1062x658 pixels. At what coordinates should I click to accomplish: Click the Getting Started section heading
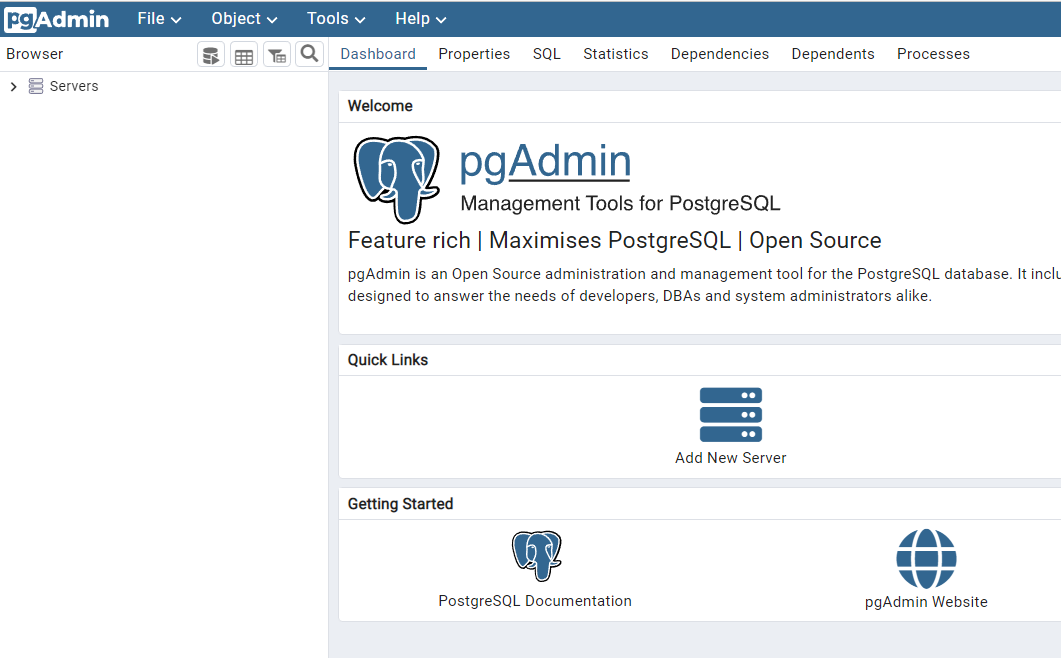(x=400, y=504)
